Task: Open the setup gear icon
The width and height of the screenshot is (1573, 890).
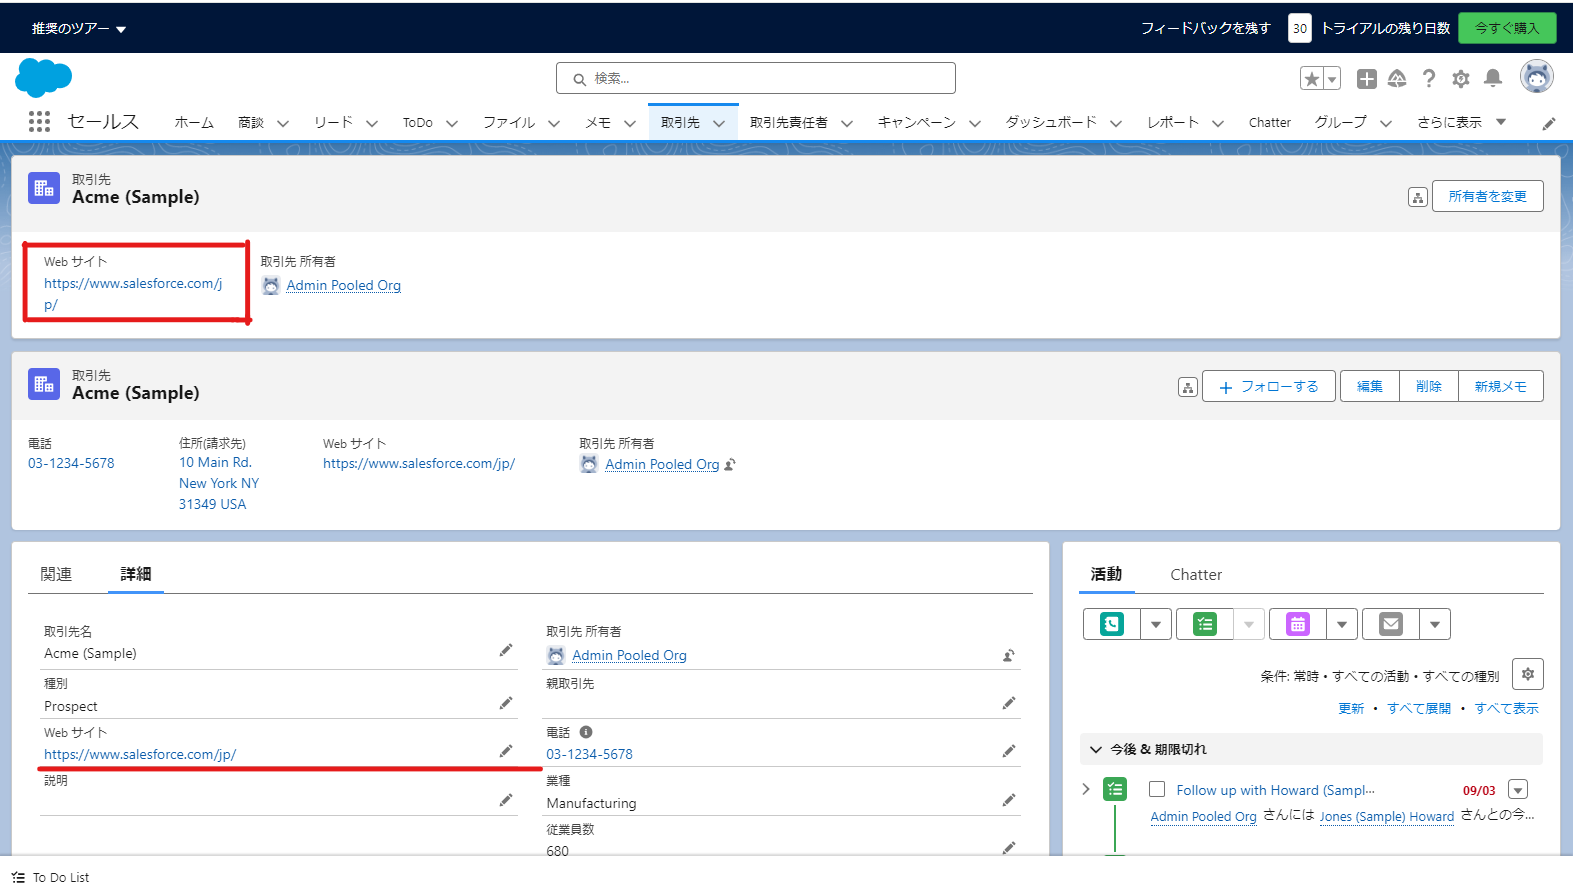Action: pos(1461,79)
